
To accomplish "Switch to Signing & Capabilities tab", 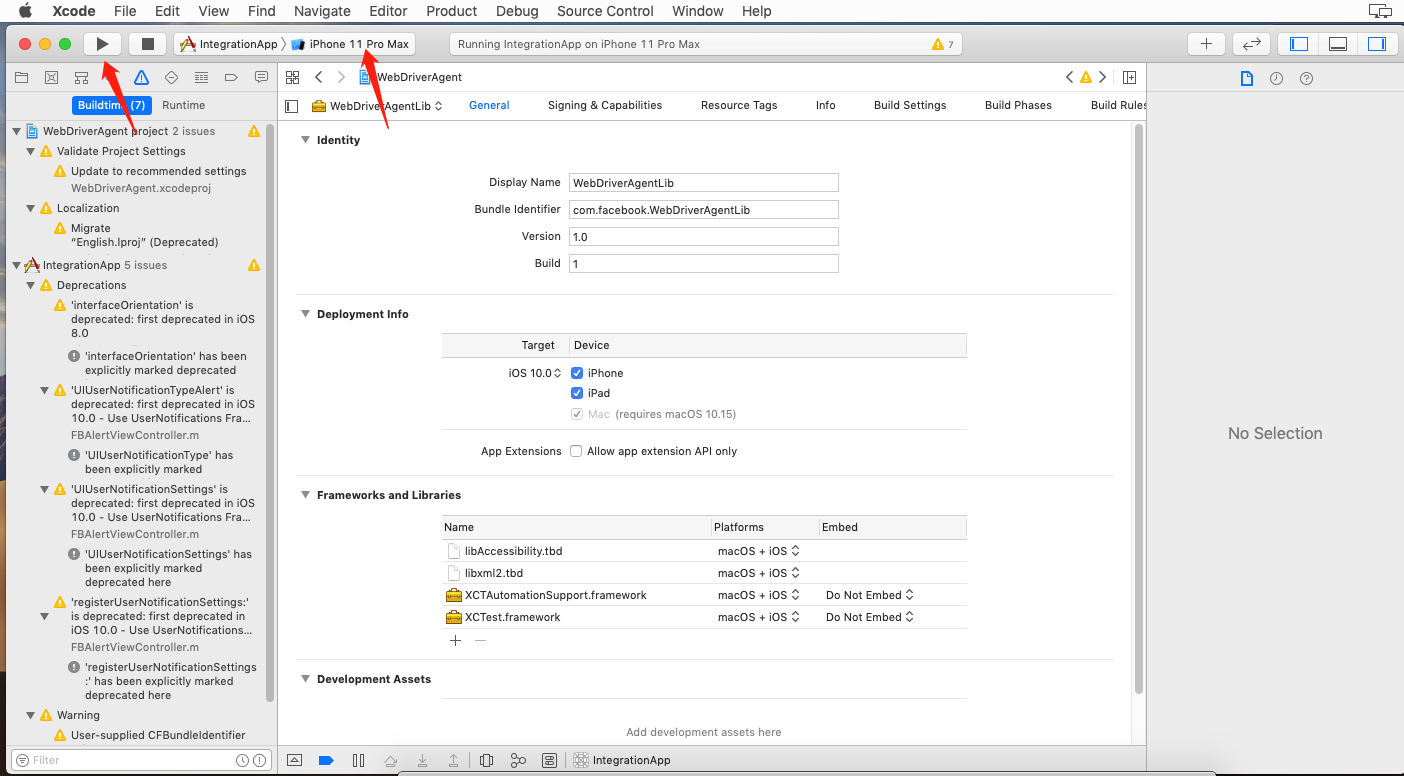I will [x=605, y=105].
